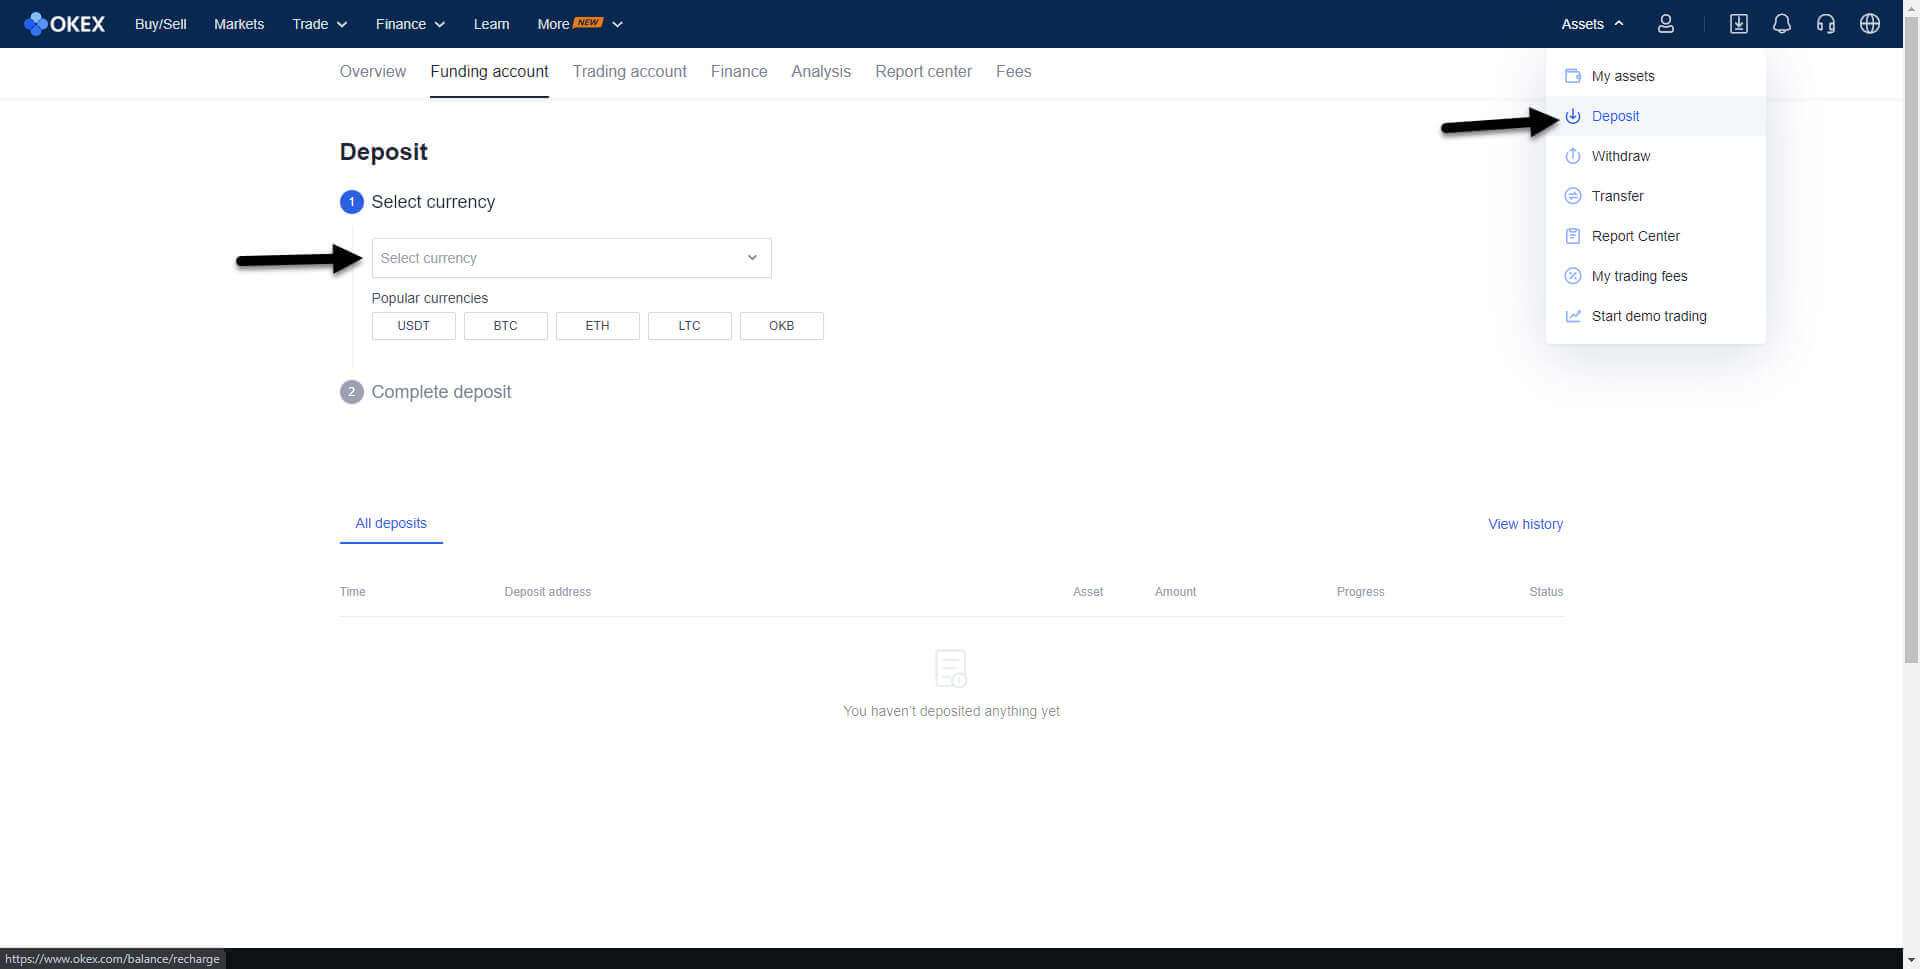Click the OKEX logo
This screenshot has width=1920, height=969.
point(64,24)
